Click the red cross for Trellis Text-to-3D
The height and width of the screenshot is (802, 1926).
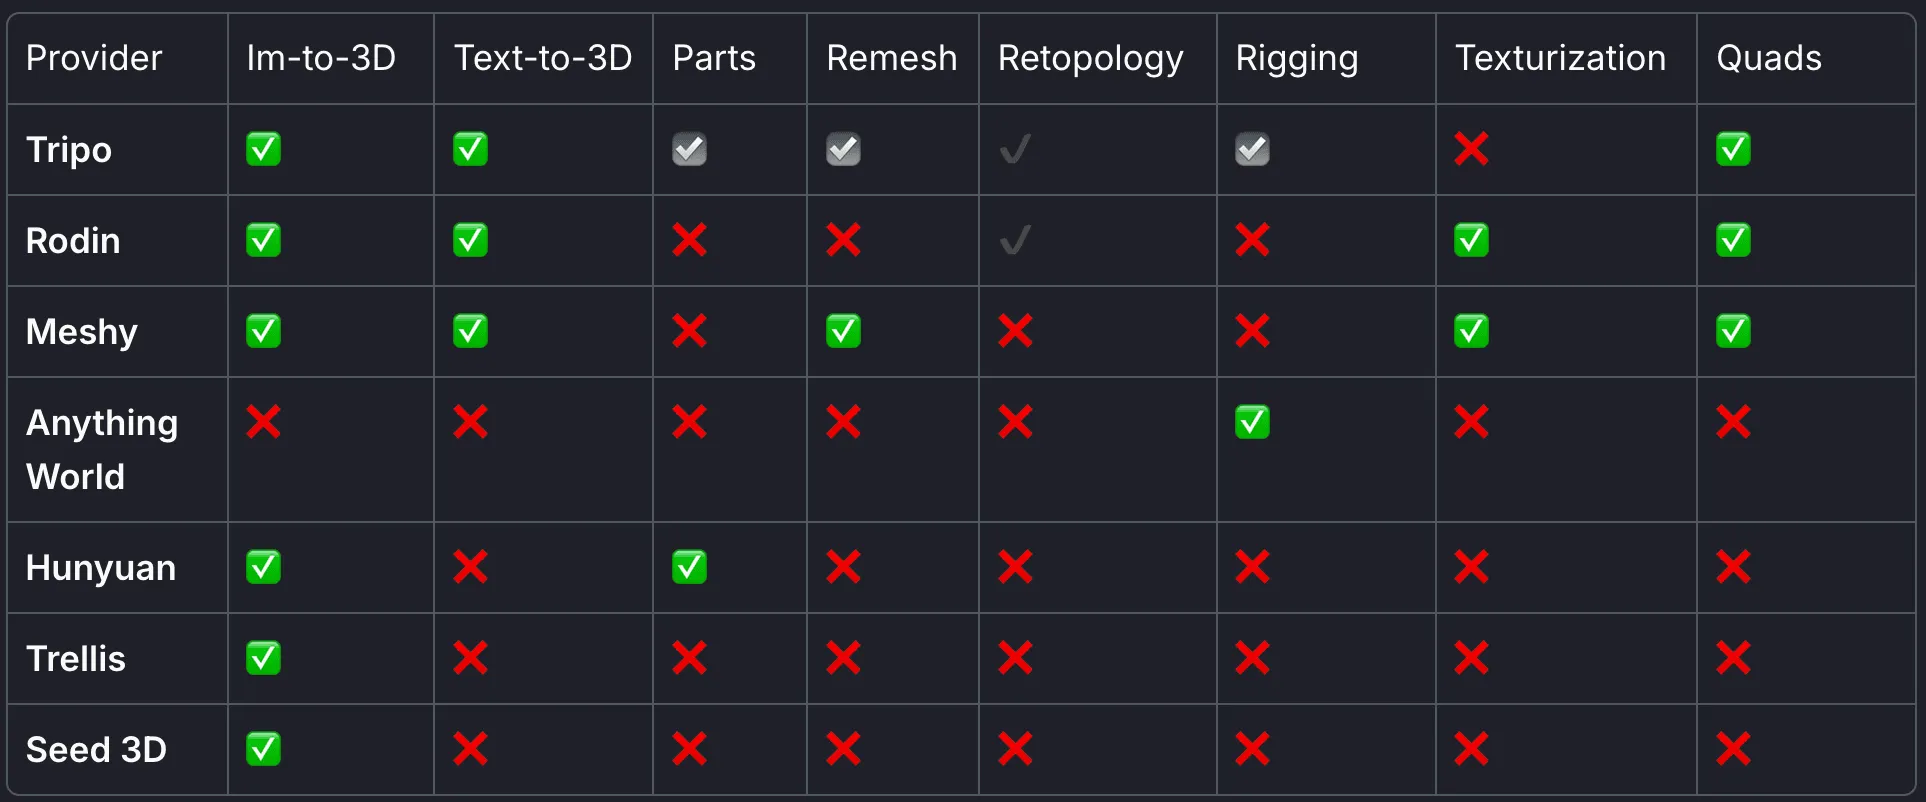click(x=470, y=658)
